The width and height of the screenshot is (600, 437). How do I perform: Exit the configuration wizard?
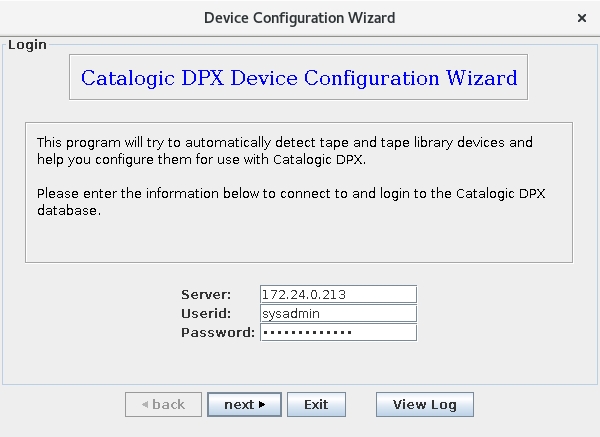(316, 405)
